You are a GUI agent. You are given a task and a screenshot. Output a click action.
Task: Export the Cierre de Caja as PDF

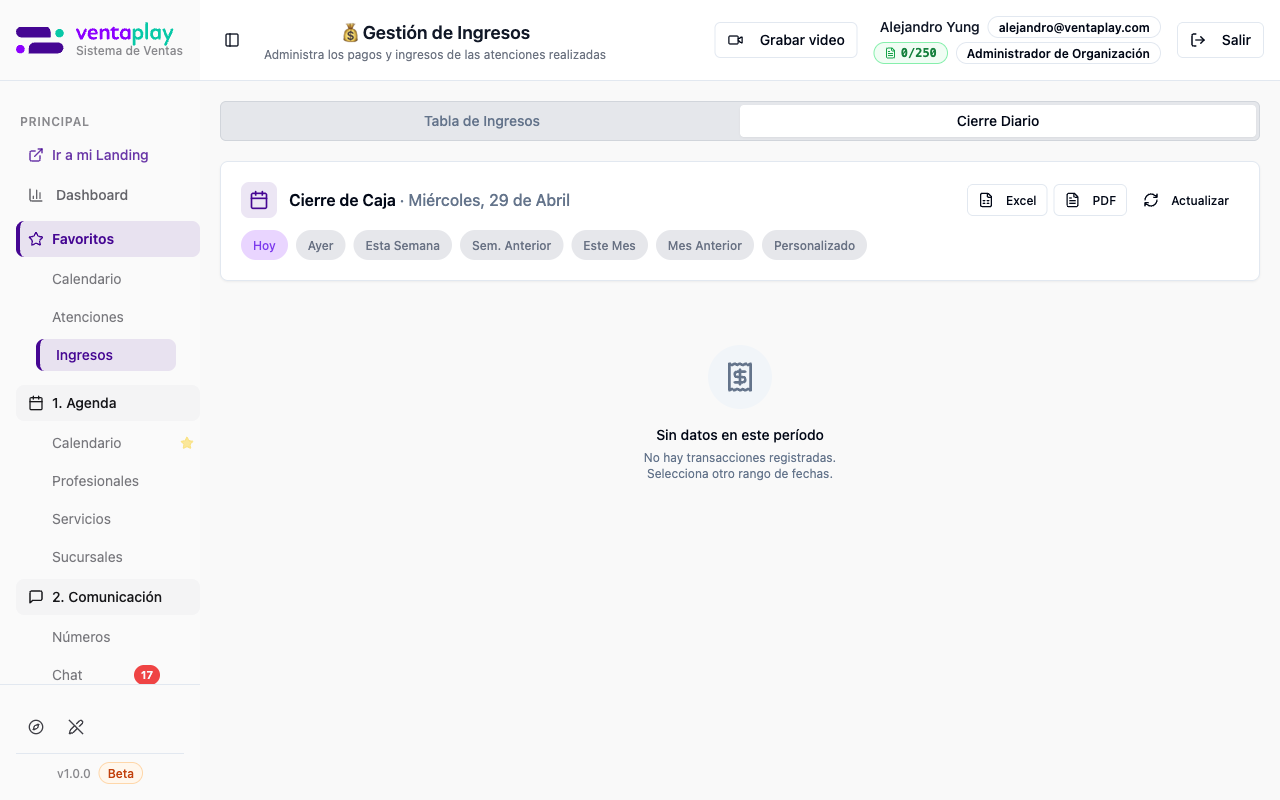click(1089, 200)
